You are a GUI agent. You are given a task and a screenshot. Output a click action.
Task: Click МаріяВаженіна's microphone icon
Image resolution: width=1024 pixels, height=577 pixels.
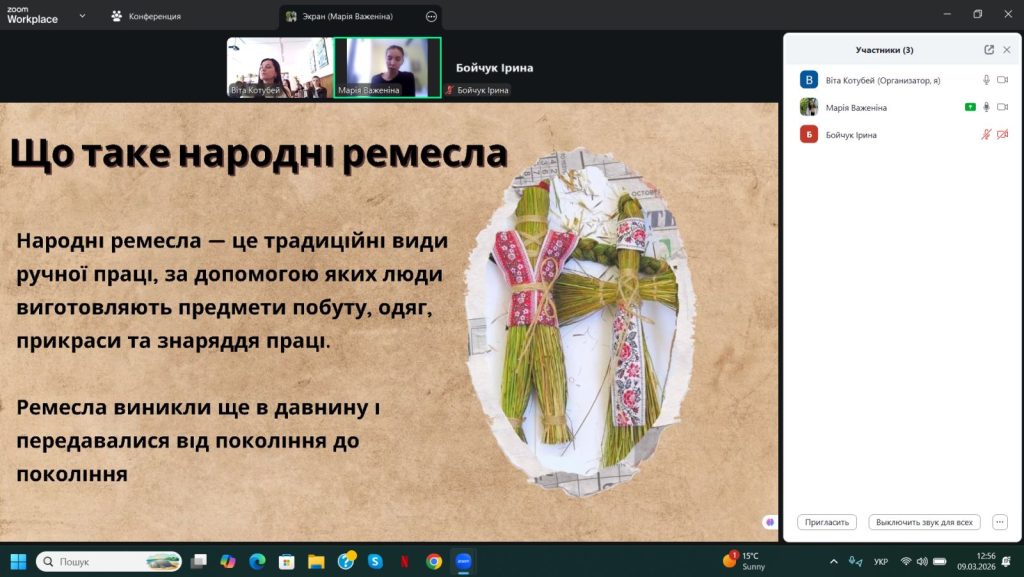point(986,107)
